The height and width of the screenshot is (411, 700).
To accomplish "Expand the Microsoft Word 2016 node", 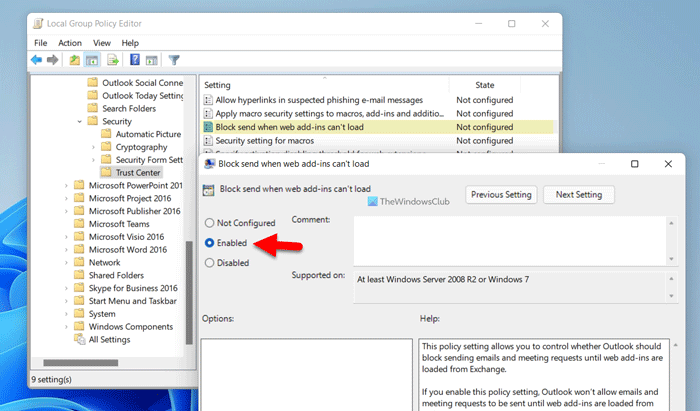I will point(66,249).
